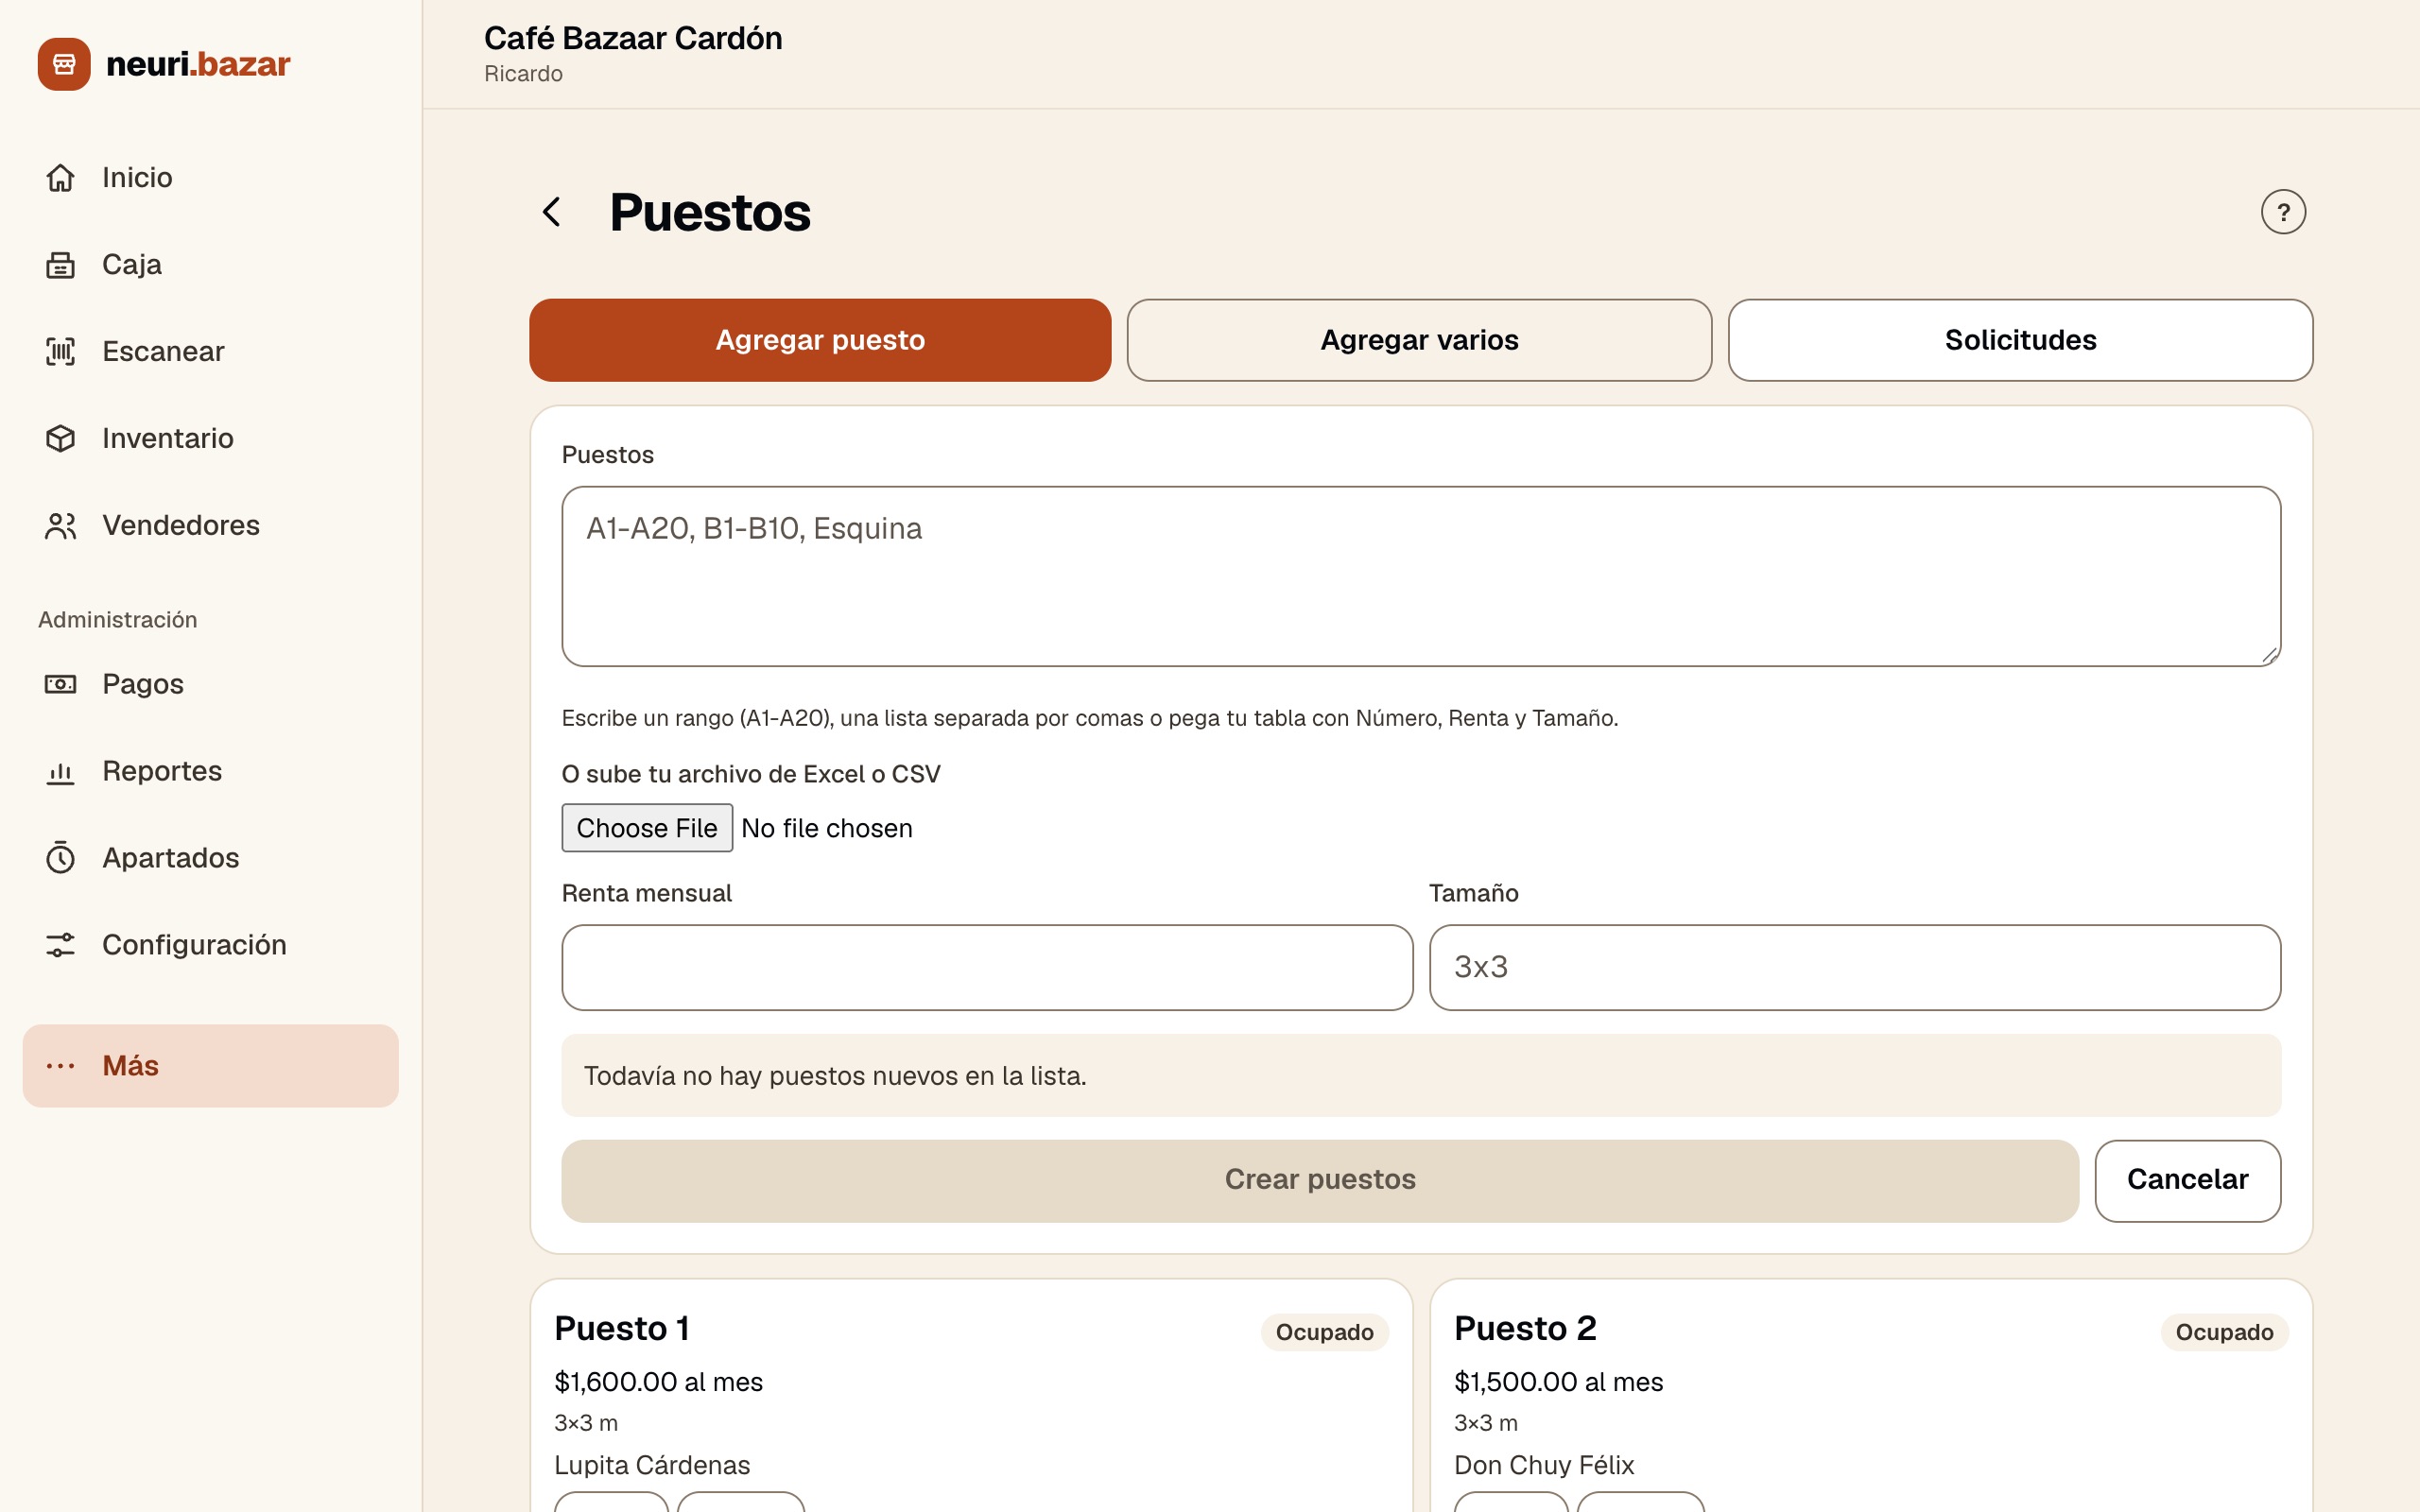This screenshot has width=2420, height=1512.
Task: Click the Tamaño input field
Action: click(1854, 967)
